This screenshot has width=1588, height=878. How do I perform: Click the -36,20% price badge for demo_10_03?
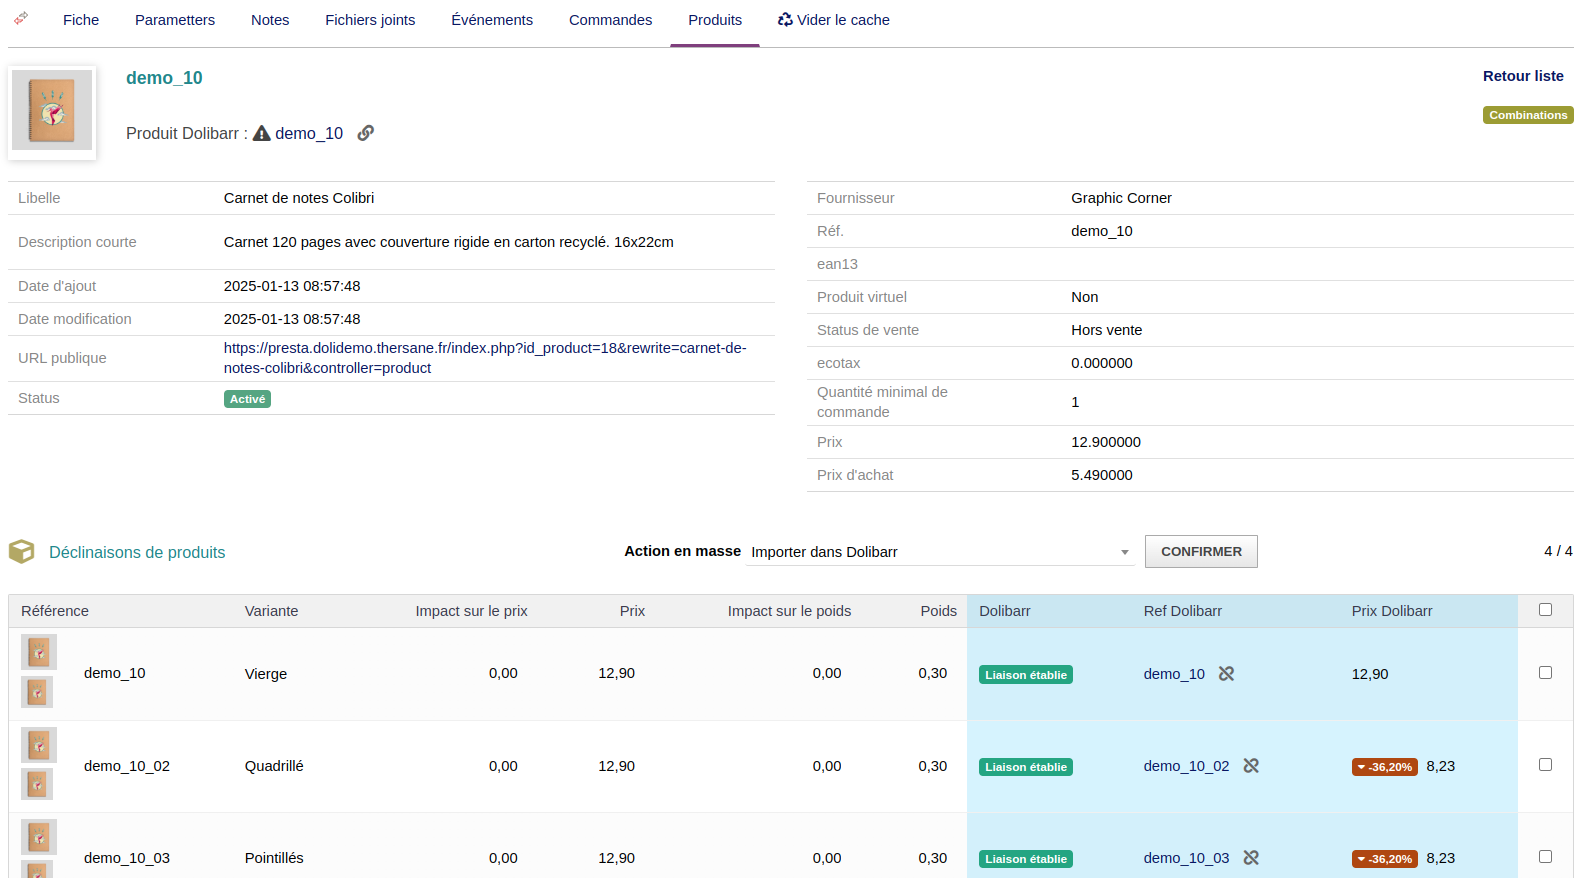1384,859
